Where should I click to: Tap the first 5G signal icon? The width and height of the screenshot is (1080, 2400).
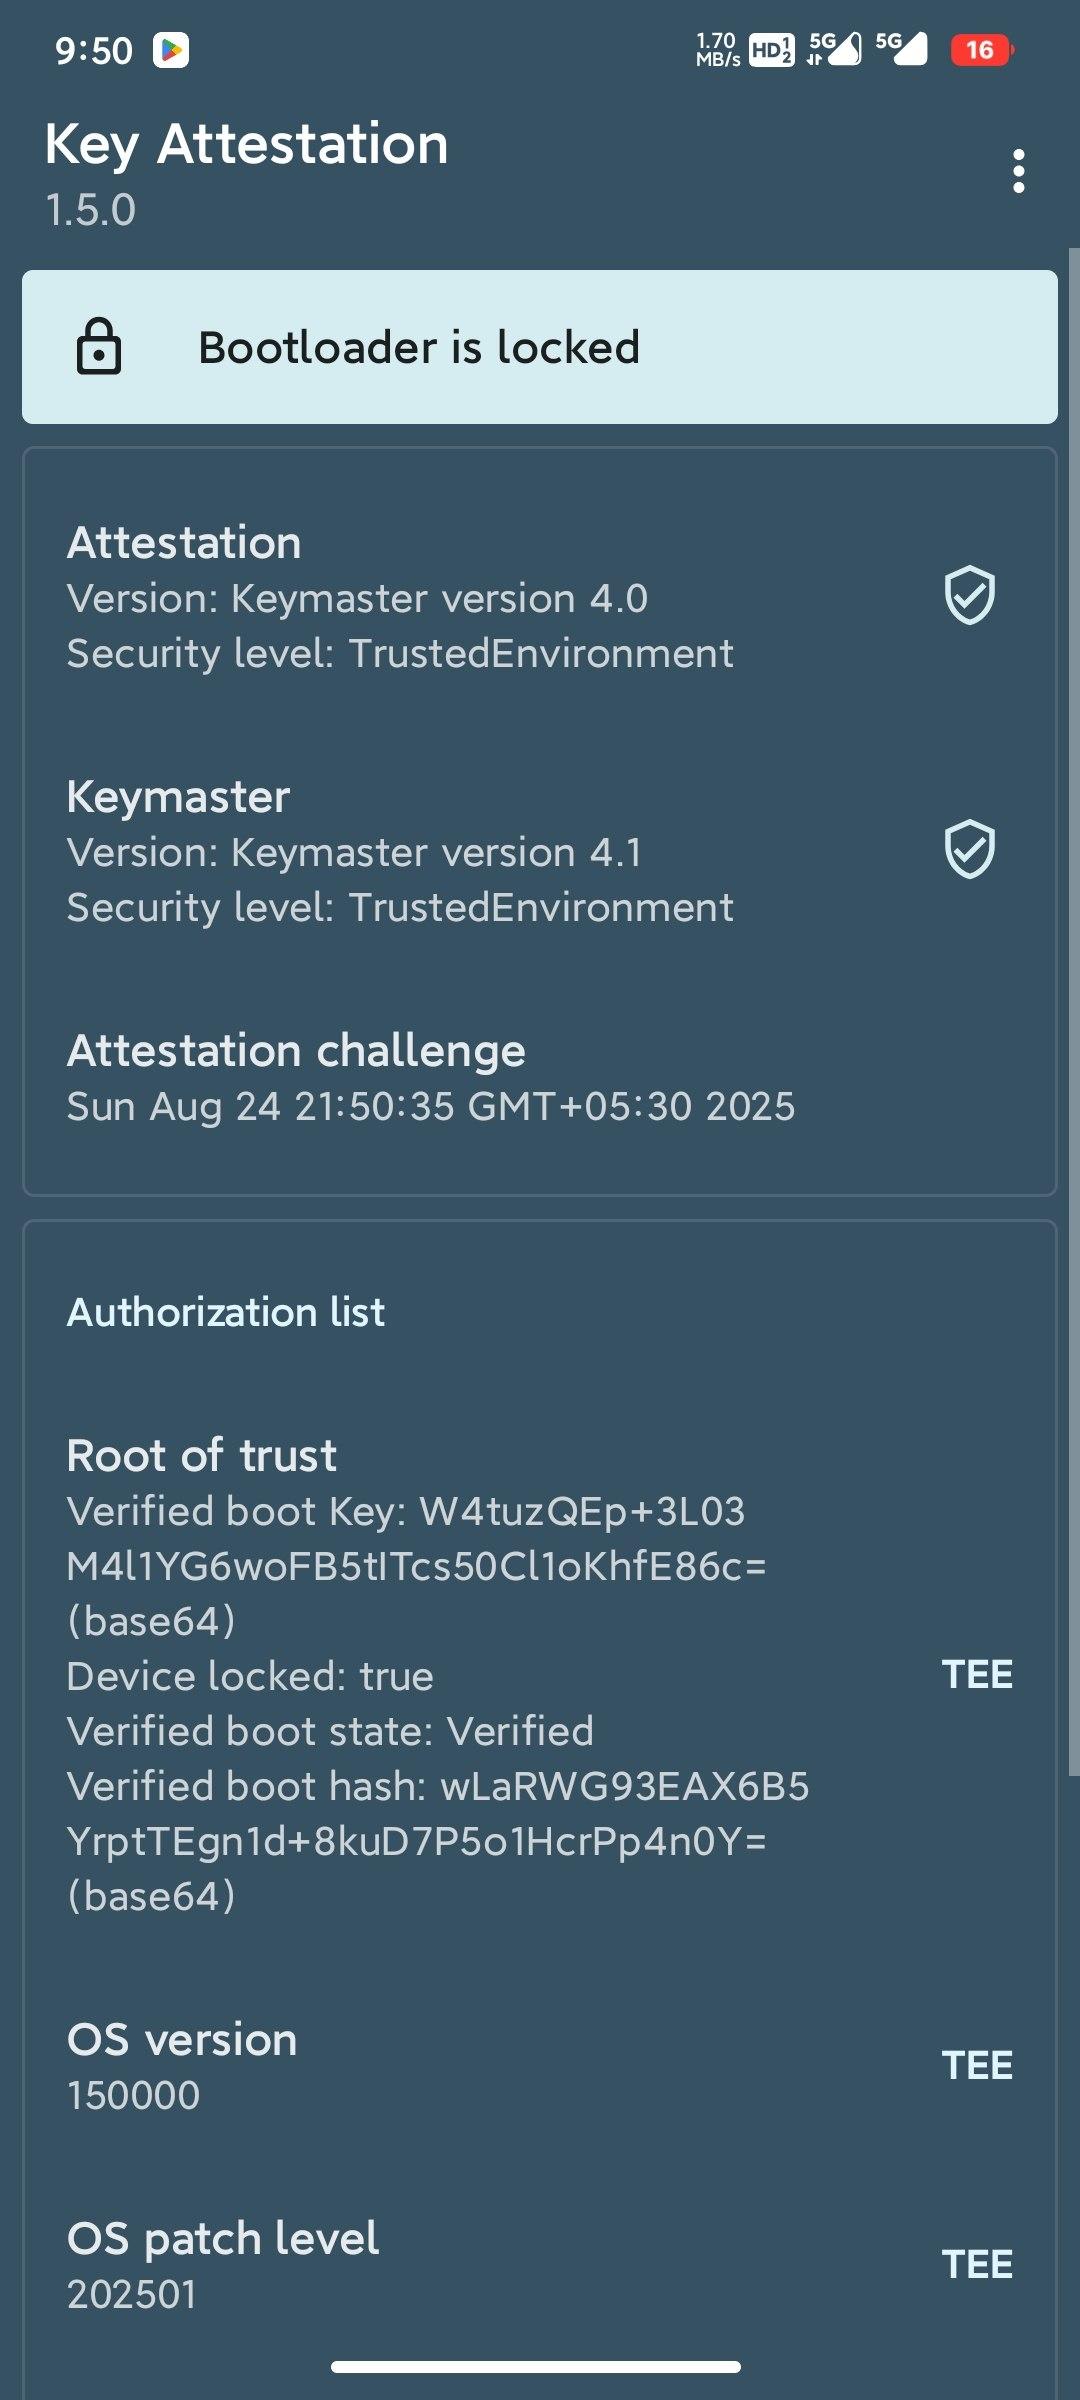coord(834,49)
